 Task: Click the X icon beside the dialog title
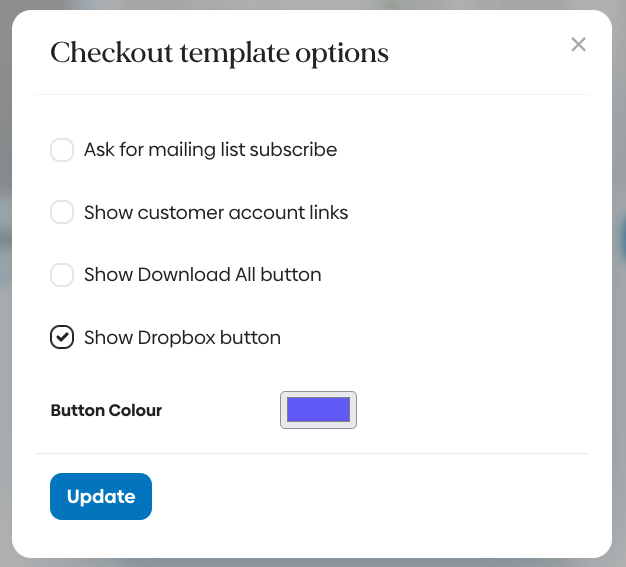click(x=578, y=44)
